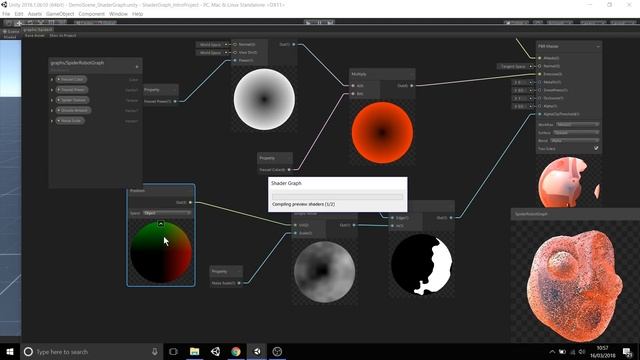The image size is (640, 360).
Task: Open the GameObject menu
Action: tap(60, 14)
